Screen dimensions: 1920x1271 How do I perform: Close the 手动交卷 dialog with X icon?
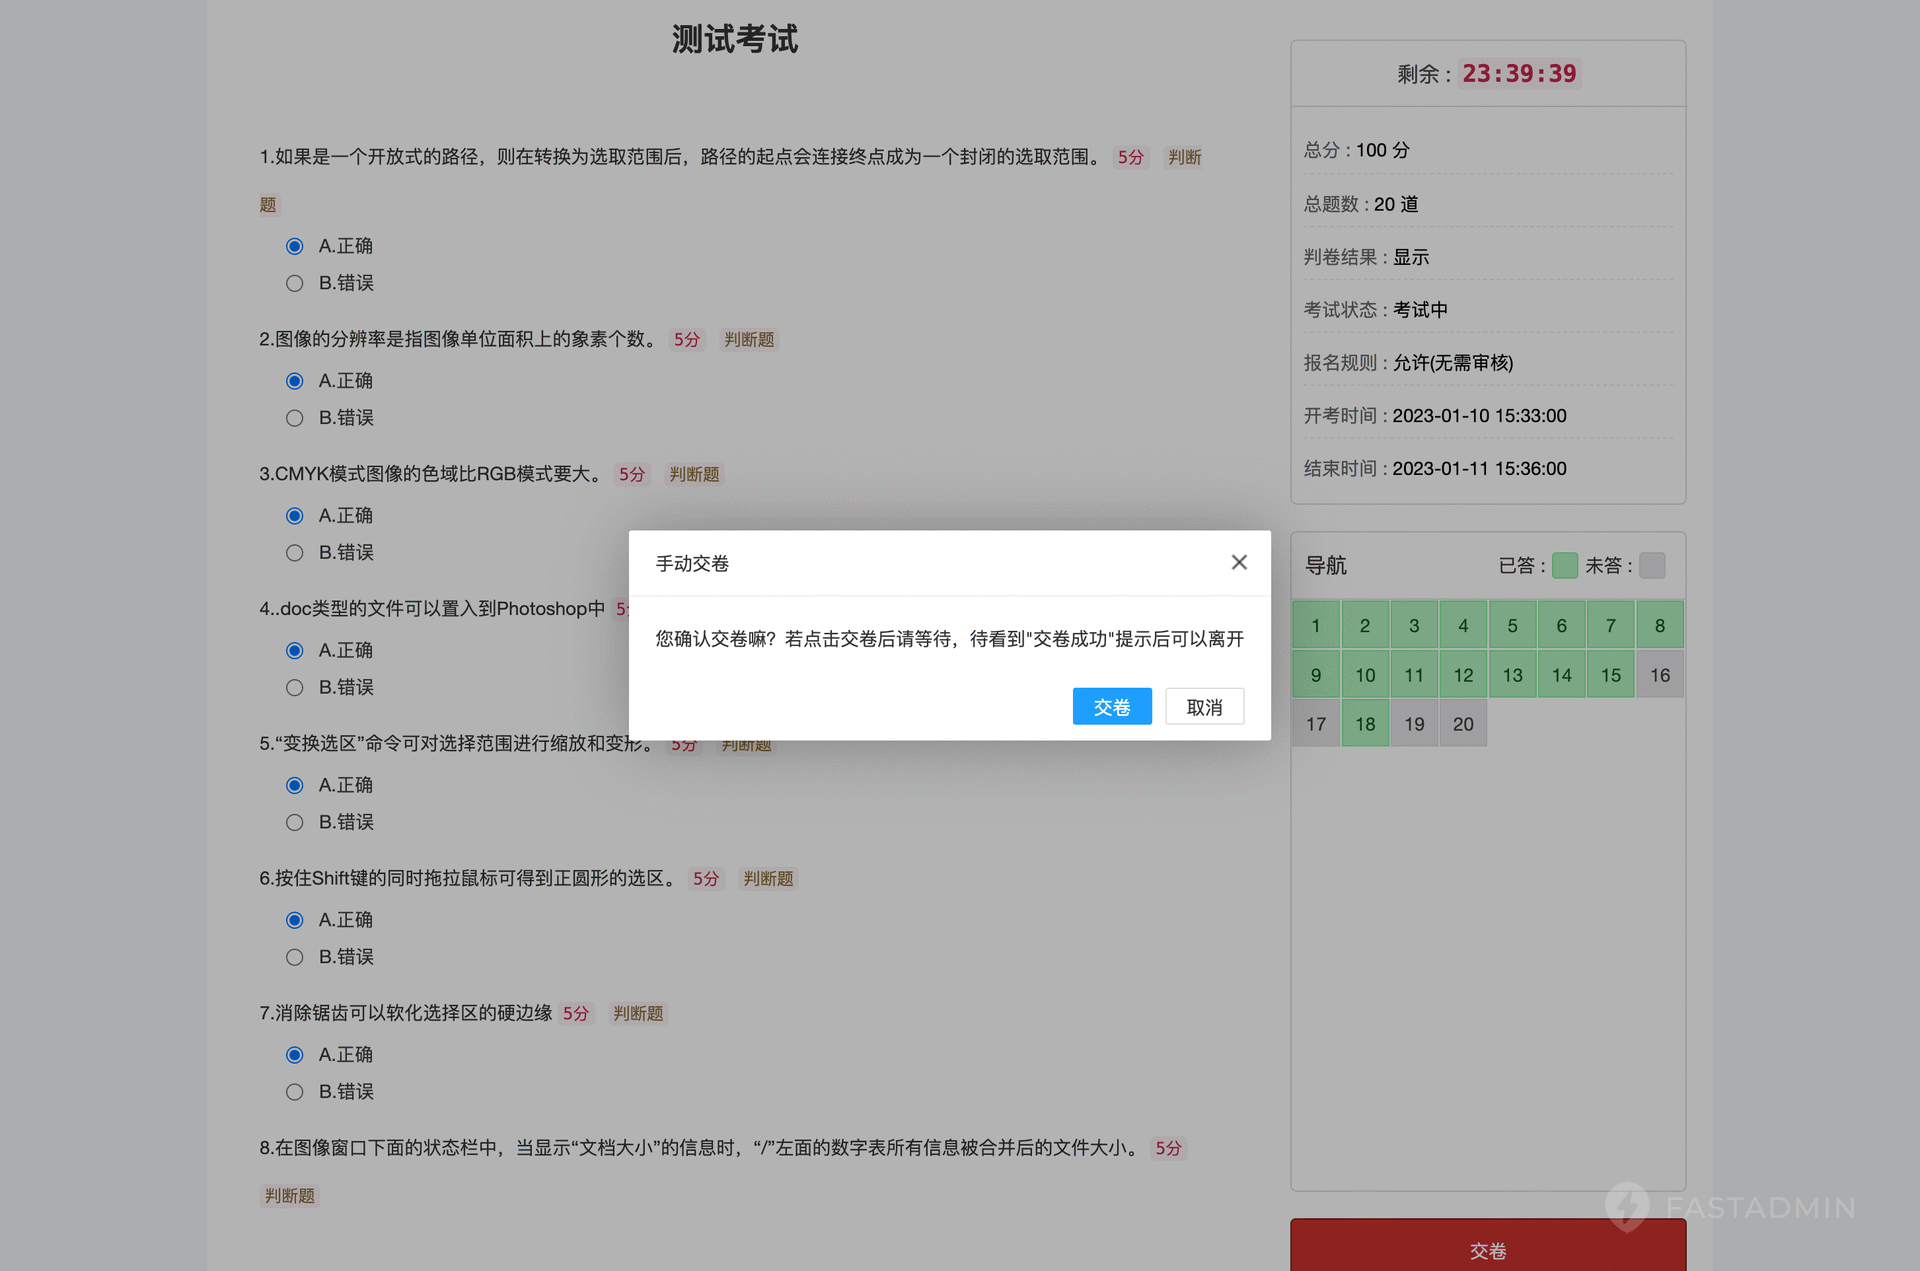pyautogui.click(x=1238, y=563)
